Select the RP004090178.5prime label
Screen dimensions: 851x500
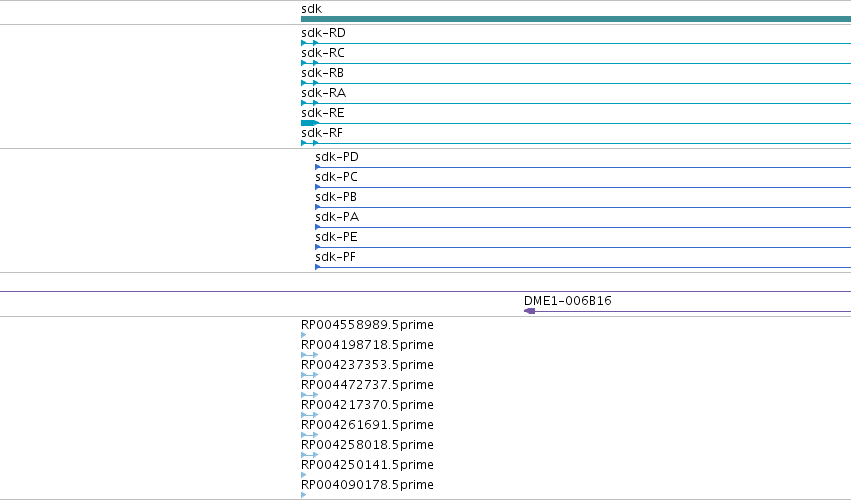367,485
